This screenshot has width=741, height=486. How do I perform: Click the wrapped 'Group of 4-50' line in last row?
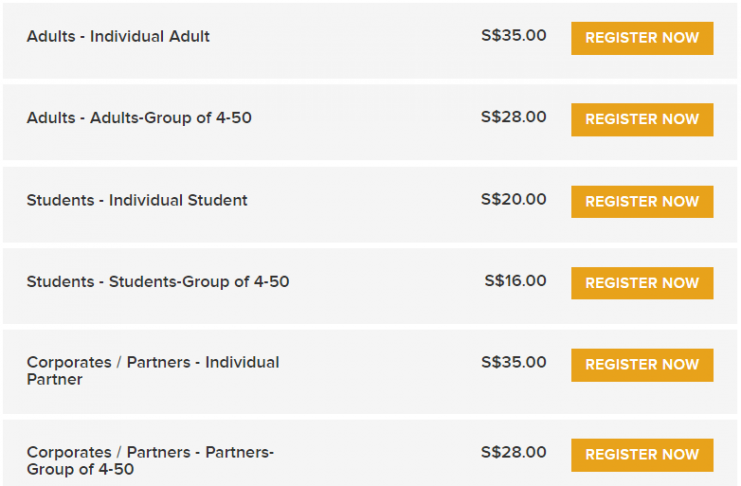(80, 469)
